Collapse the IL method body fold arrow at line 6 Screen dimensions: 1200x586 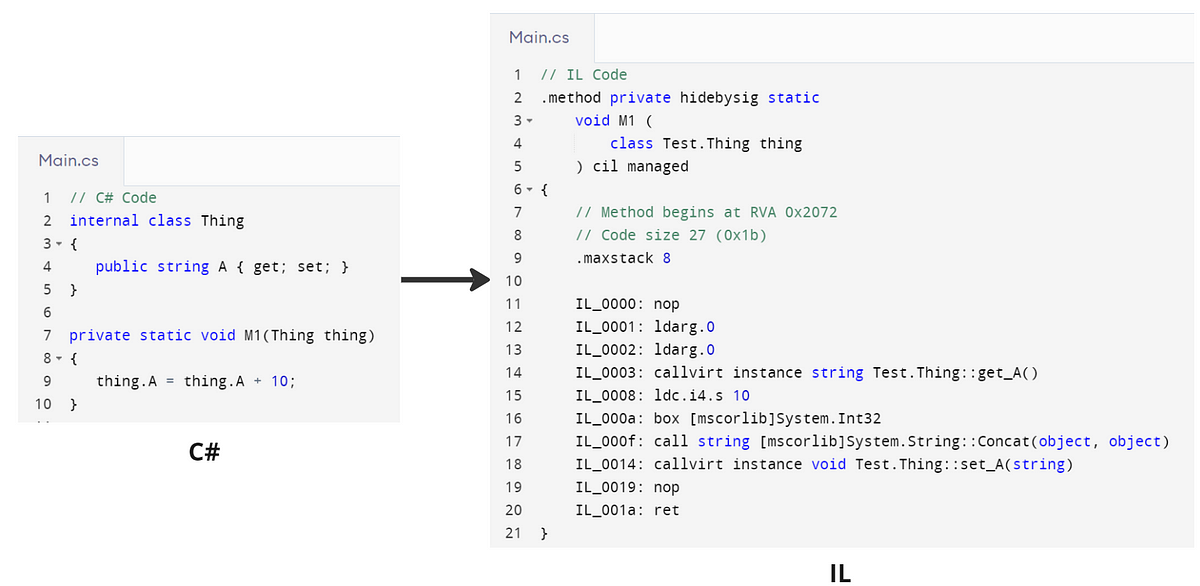[x=530, y=190]
